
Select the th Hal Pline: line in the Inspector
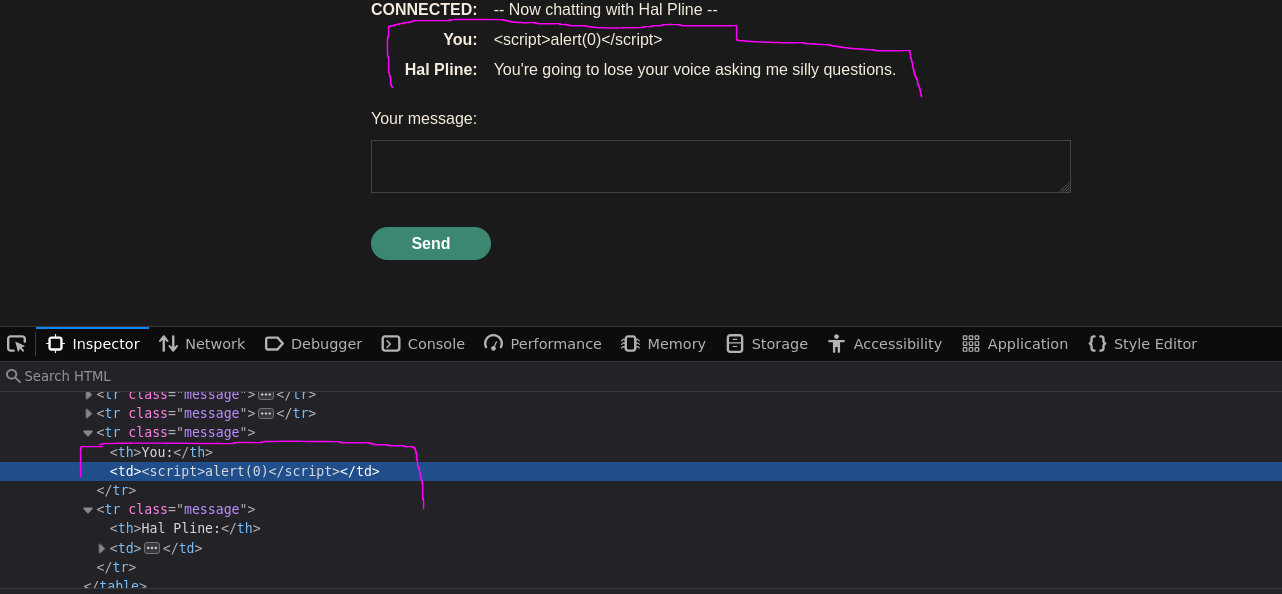point(185,528)
